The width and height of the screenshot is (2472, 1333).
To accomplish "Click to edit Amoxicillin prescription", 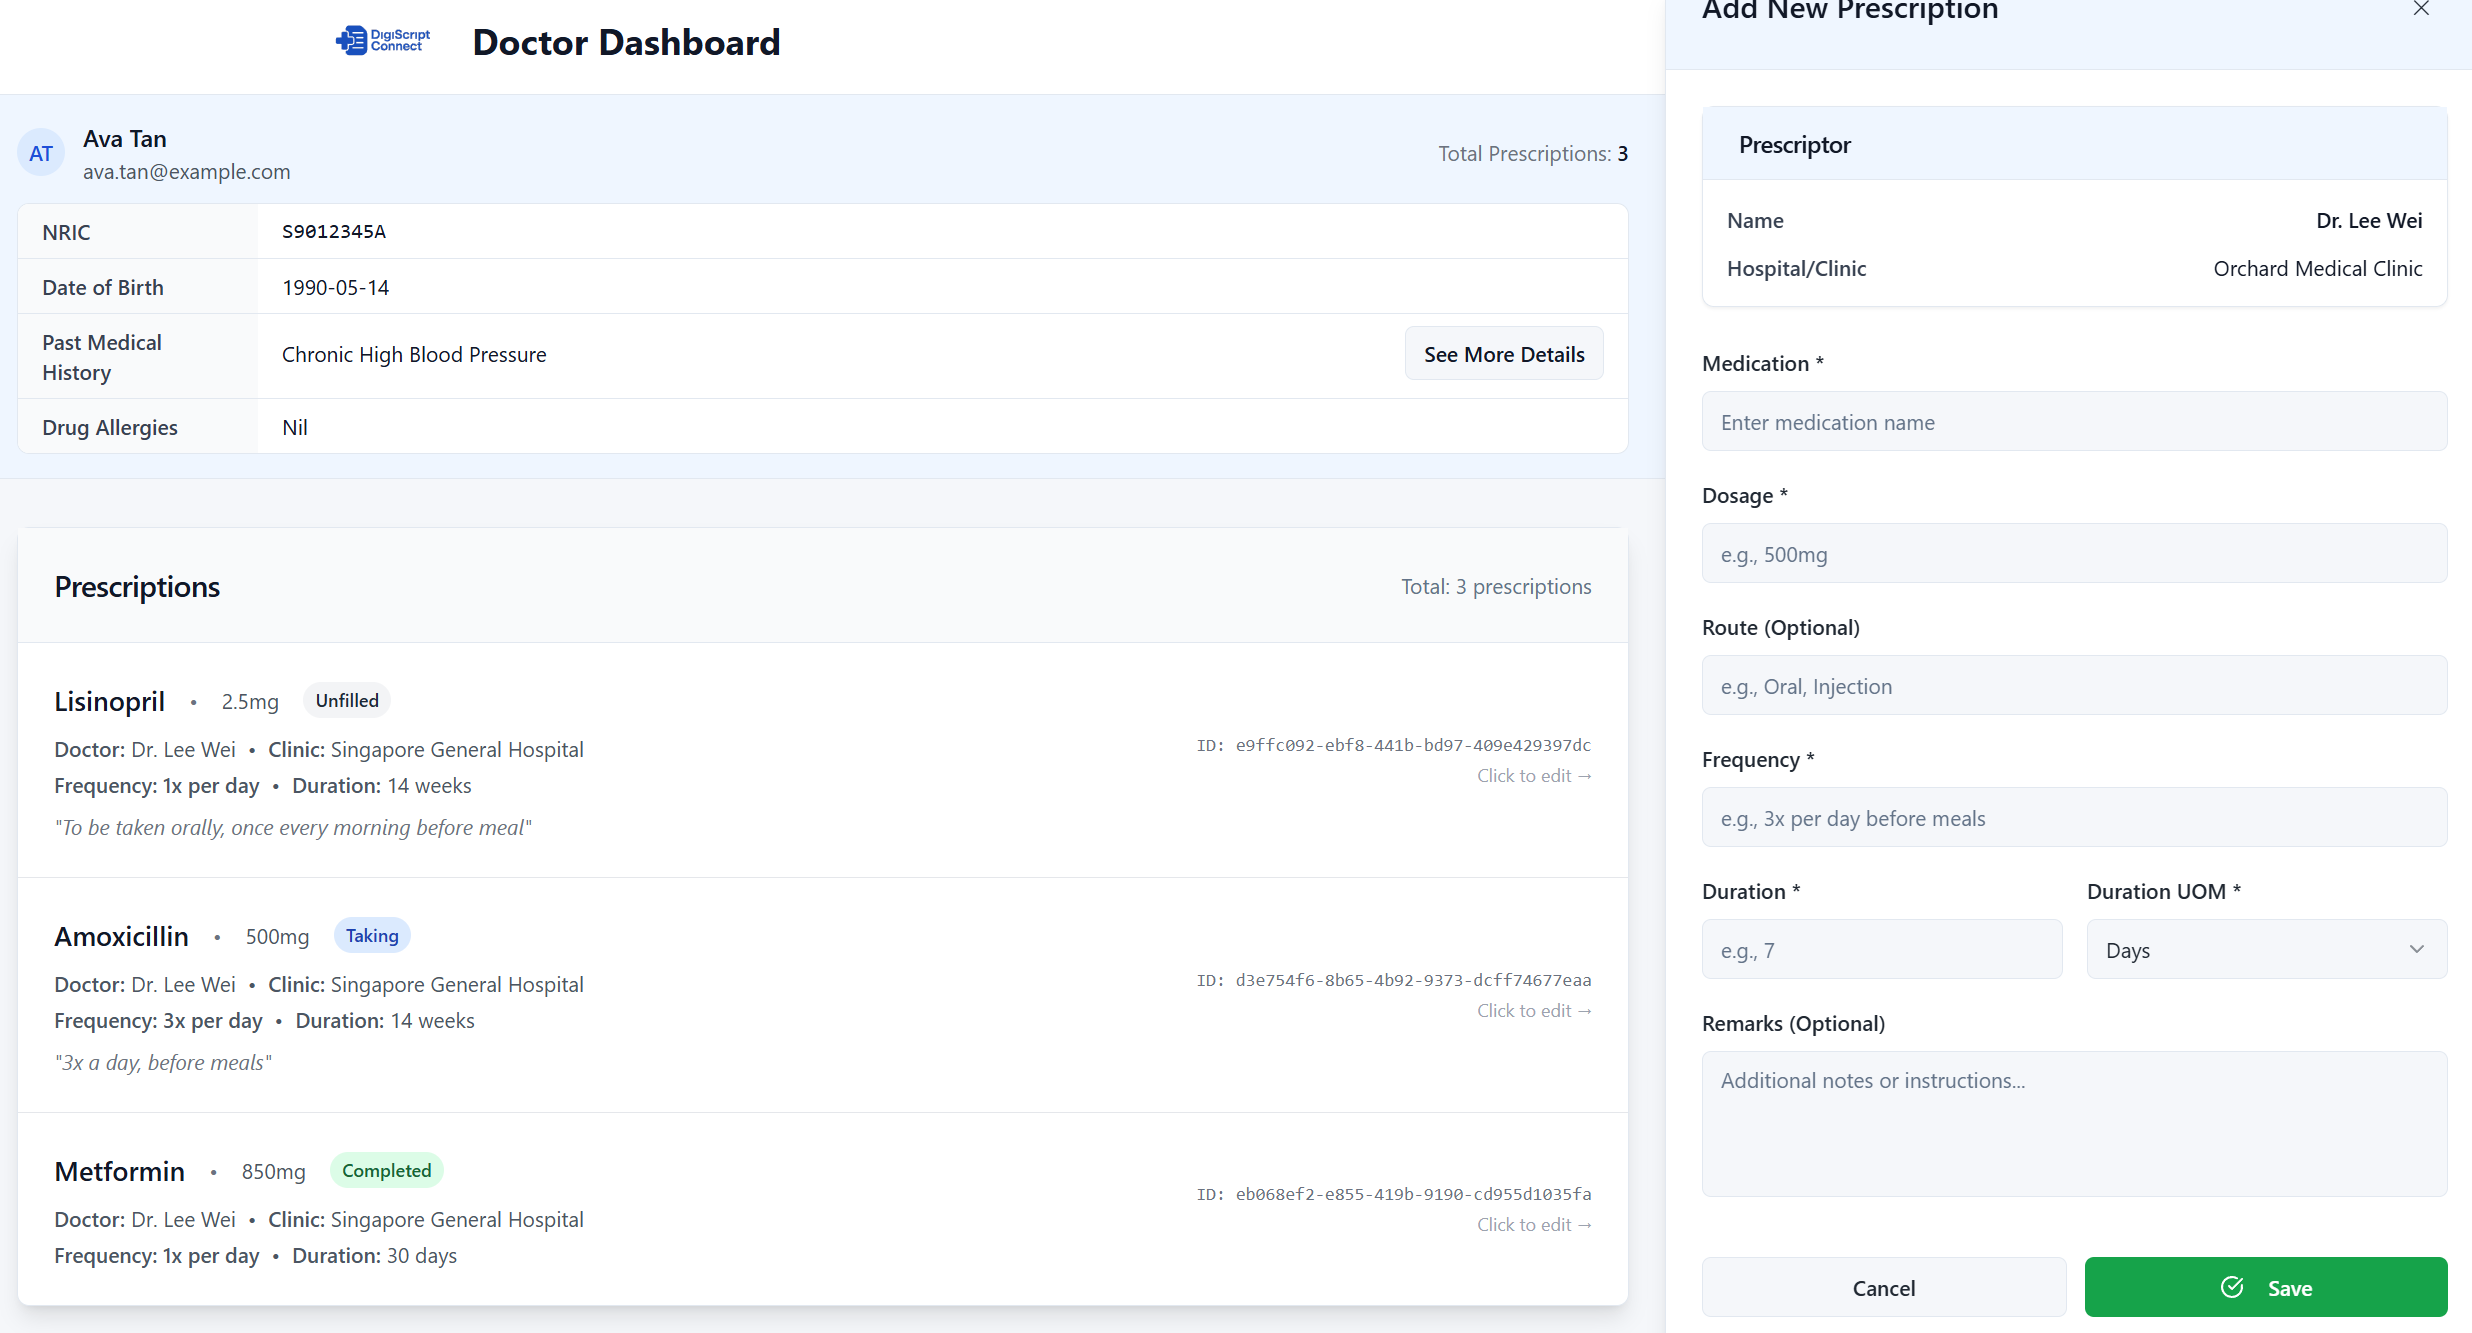I will (x=1533, y=1011).
